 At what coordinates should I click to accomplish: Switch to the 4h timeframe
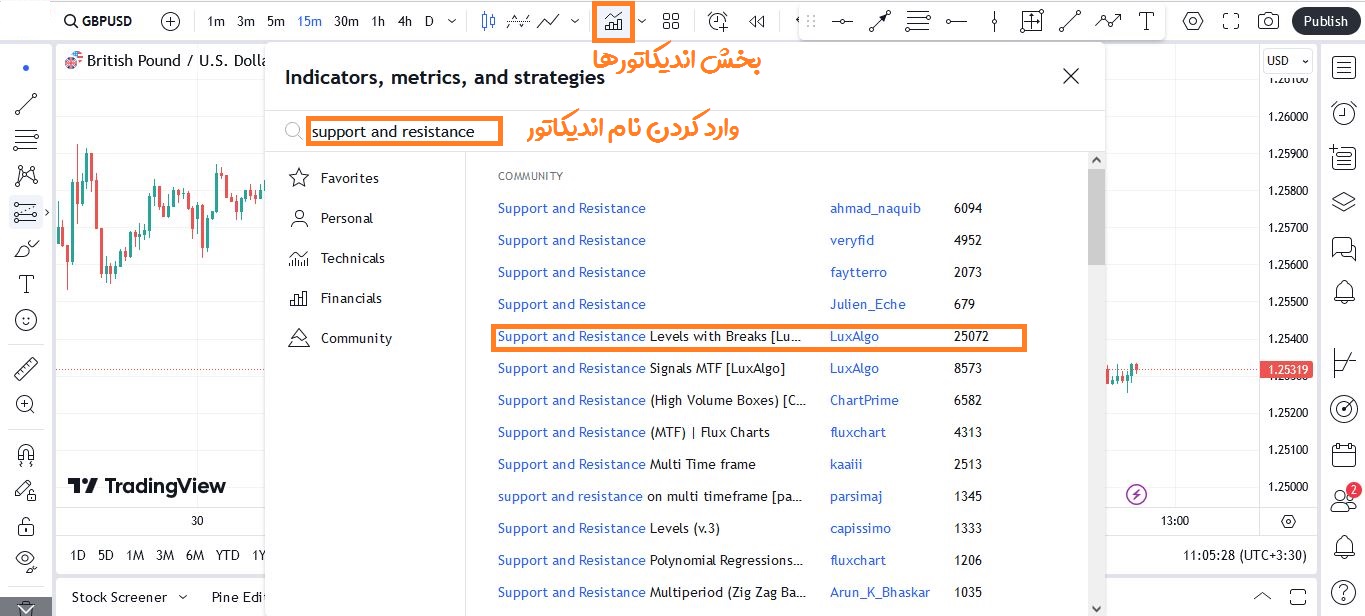point(404,21)
